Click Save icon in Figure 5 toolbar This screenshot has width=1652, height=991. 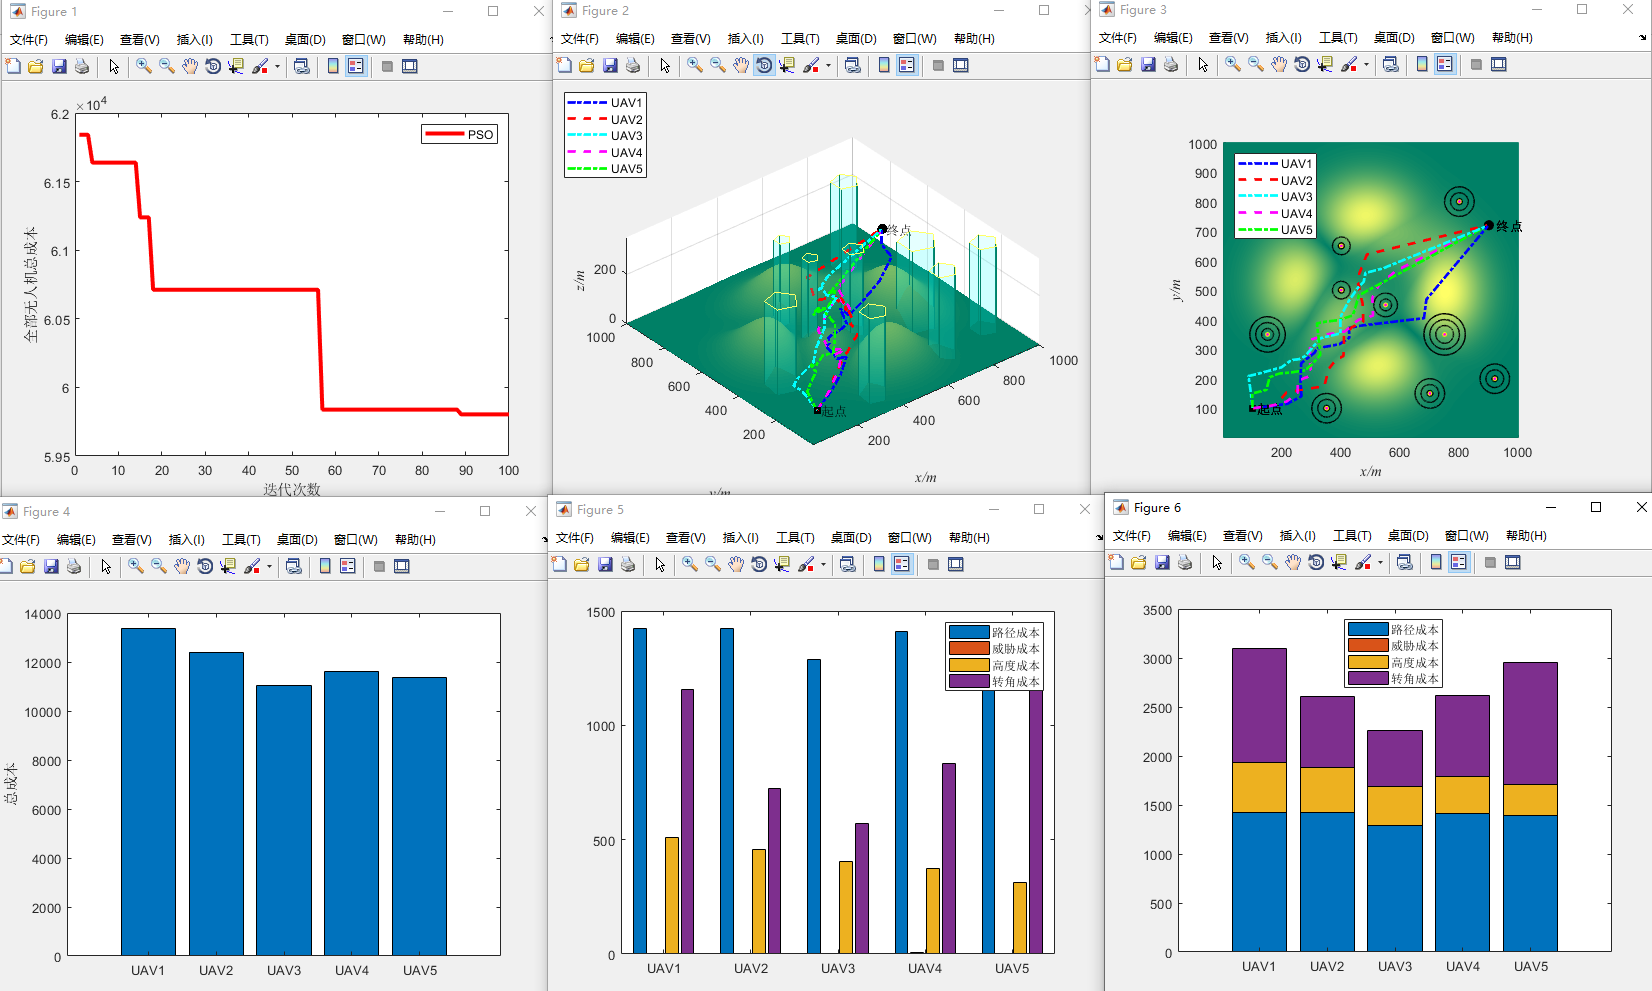click(605, 564)
